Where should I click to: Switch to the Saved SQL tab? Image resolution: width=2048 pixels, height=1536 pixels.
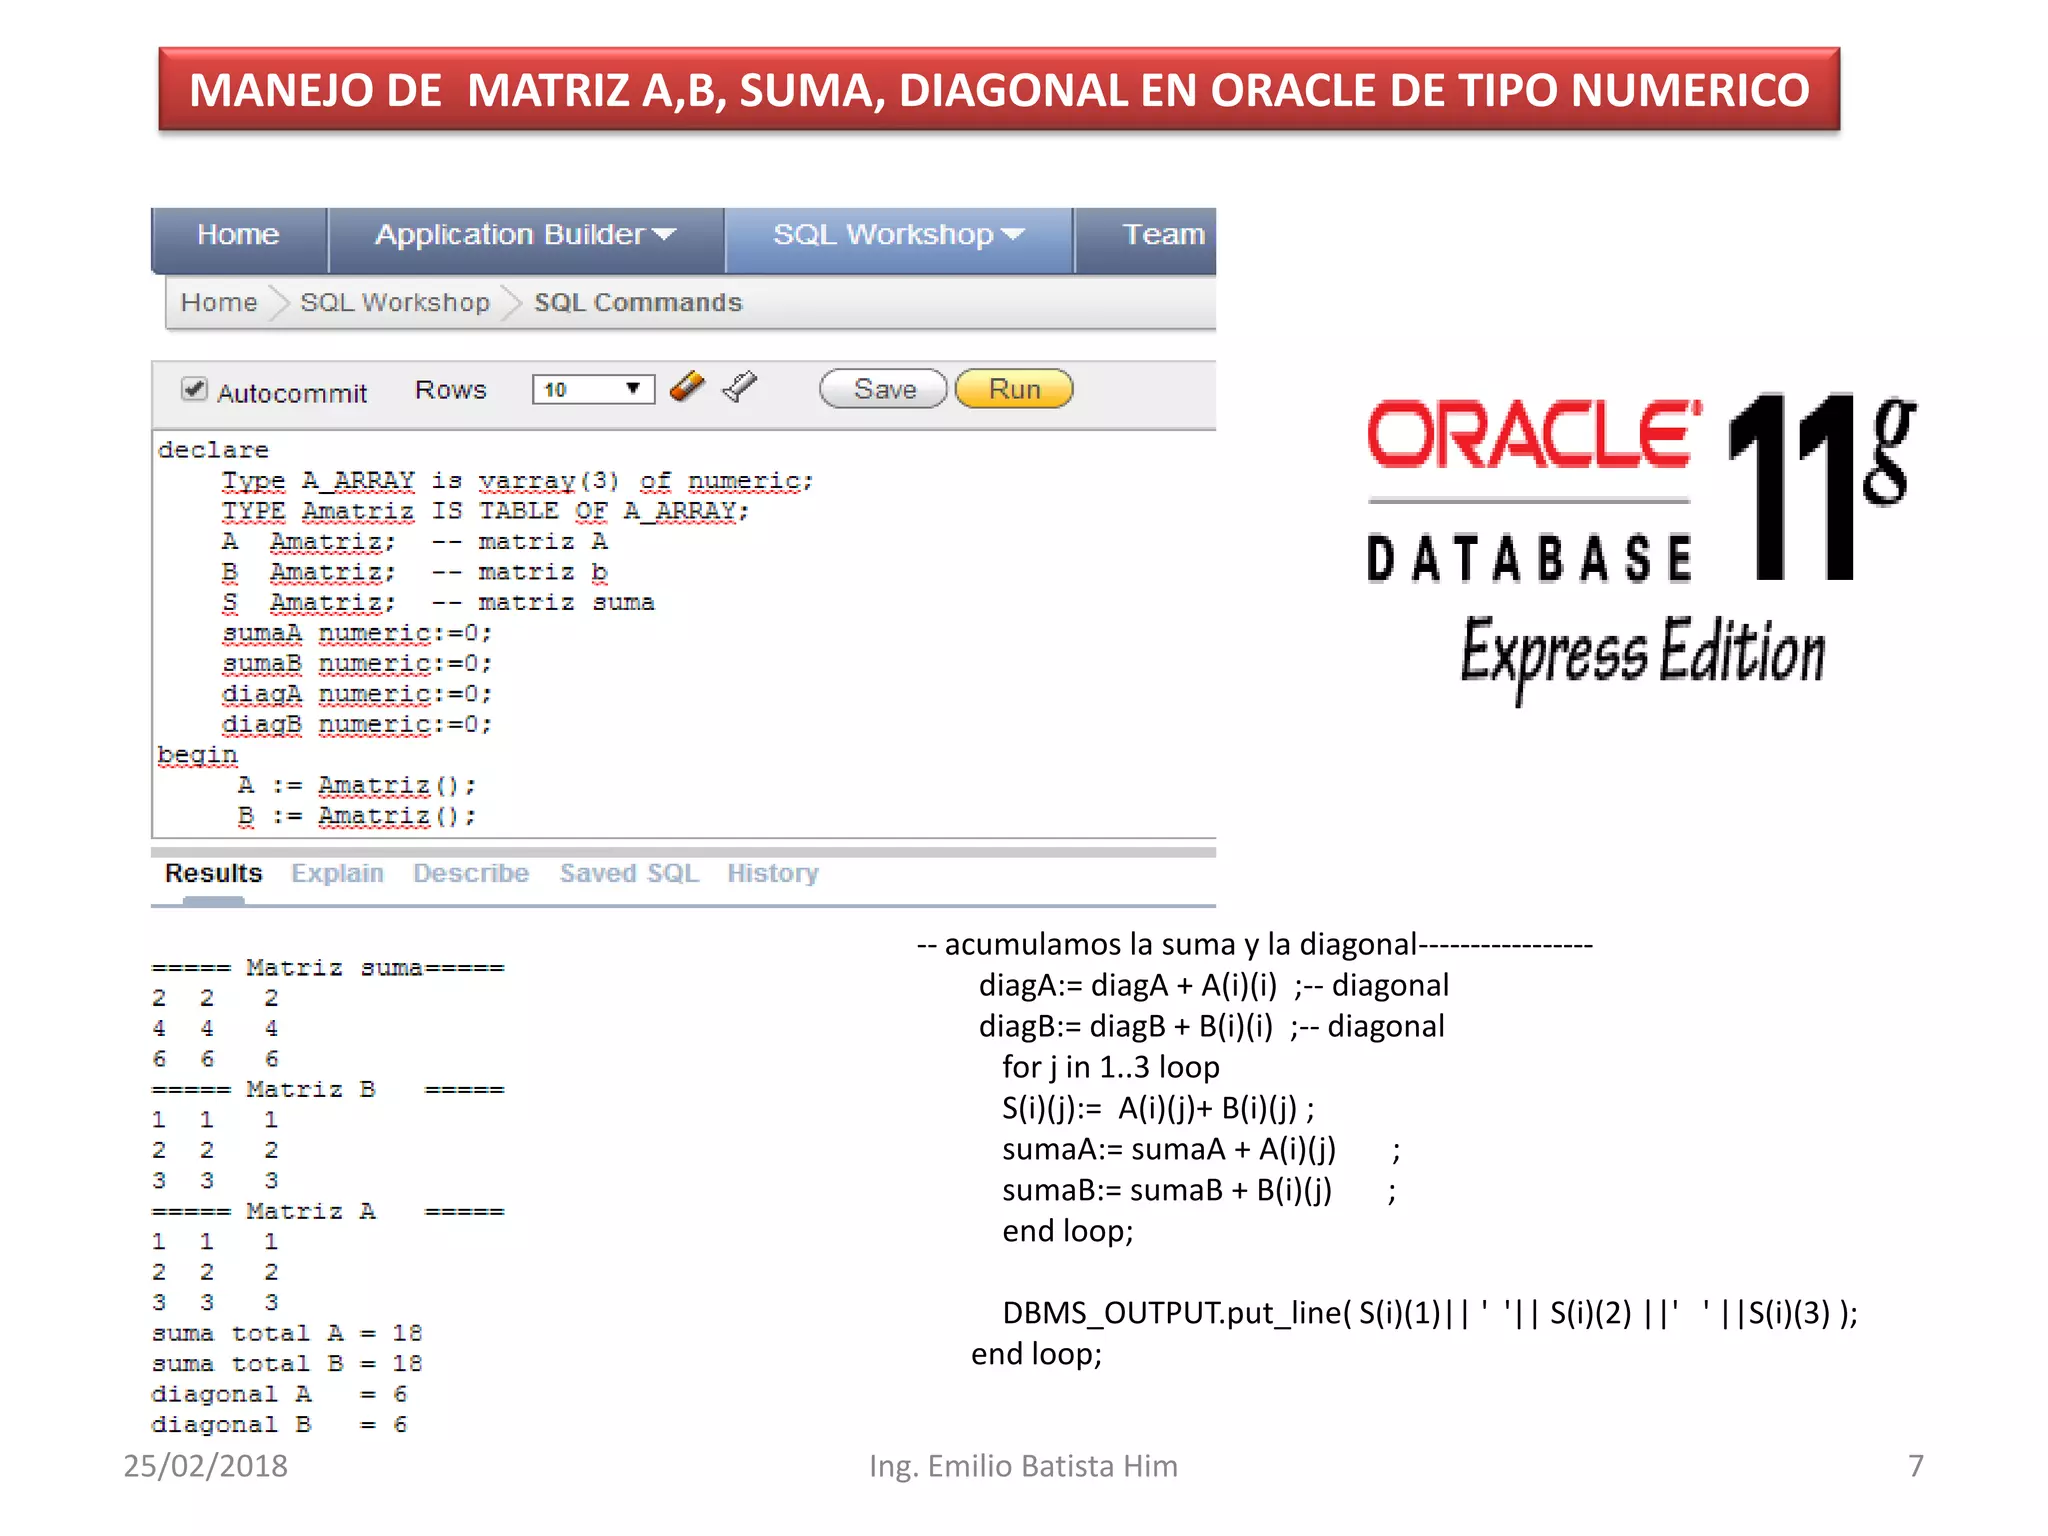click(x=629, y=873)
